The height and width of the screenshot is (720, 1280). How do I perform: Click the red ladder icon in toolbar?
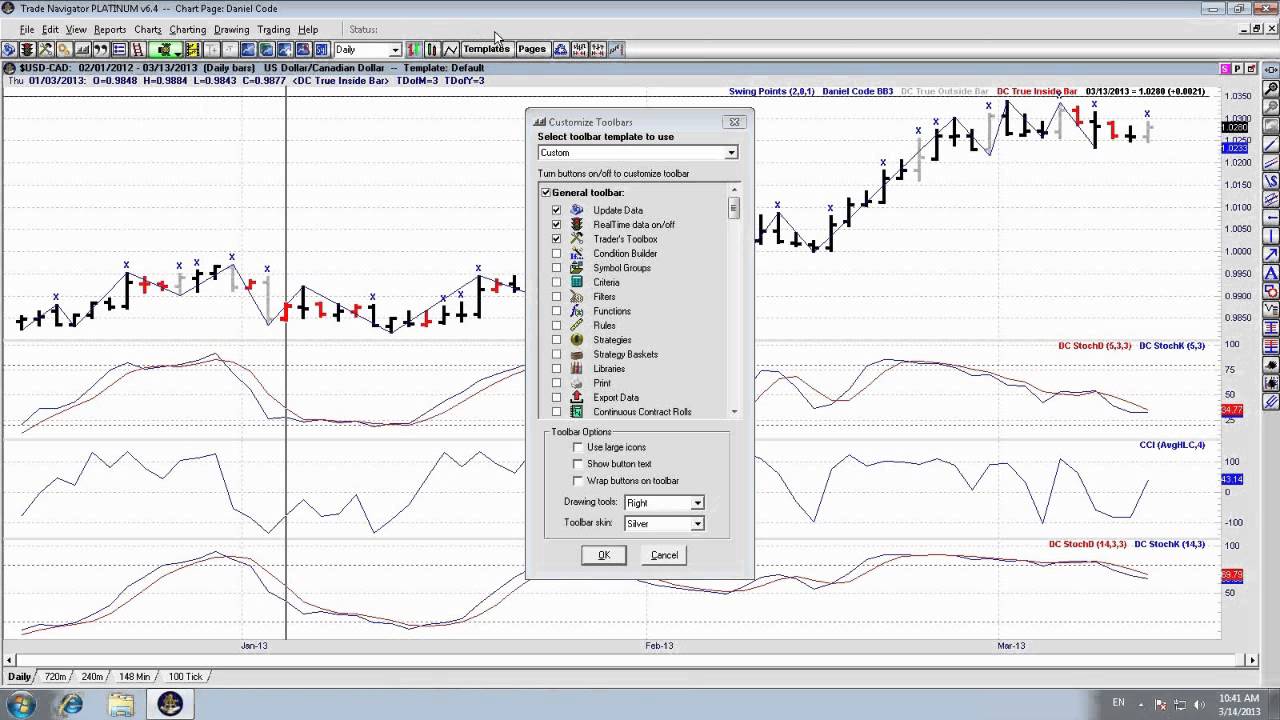137,49
